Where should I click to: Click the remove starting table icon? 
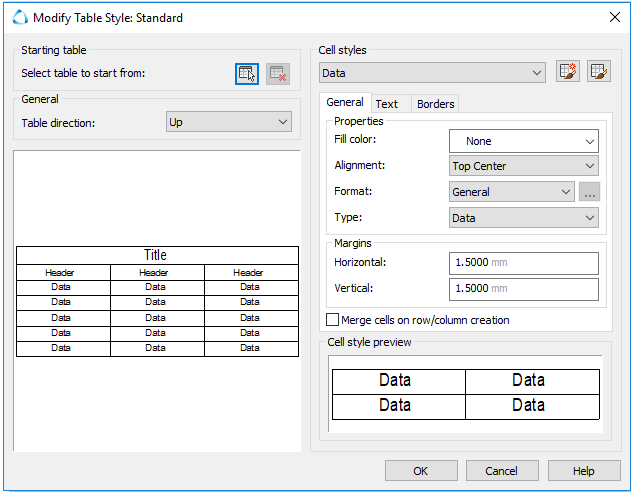(278, 74)
